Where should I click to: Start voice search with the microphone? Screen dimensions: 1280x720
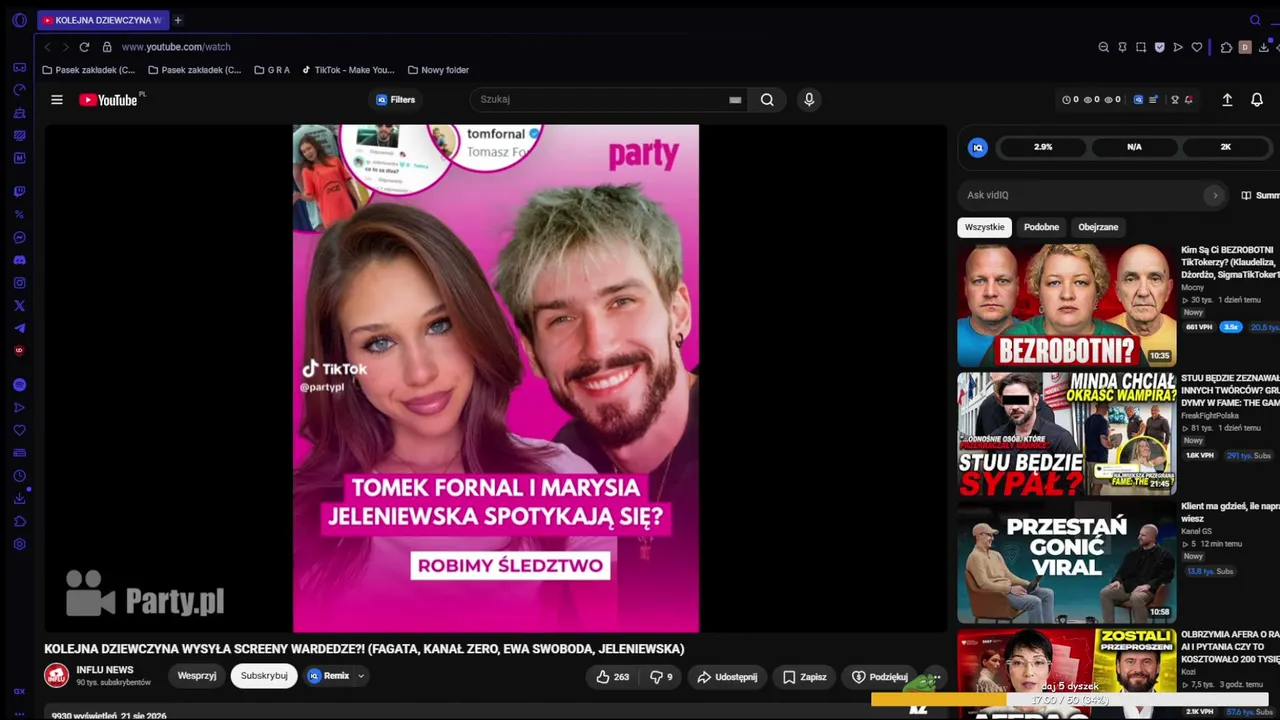(x=809, y=100)
